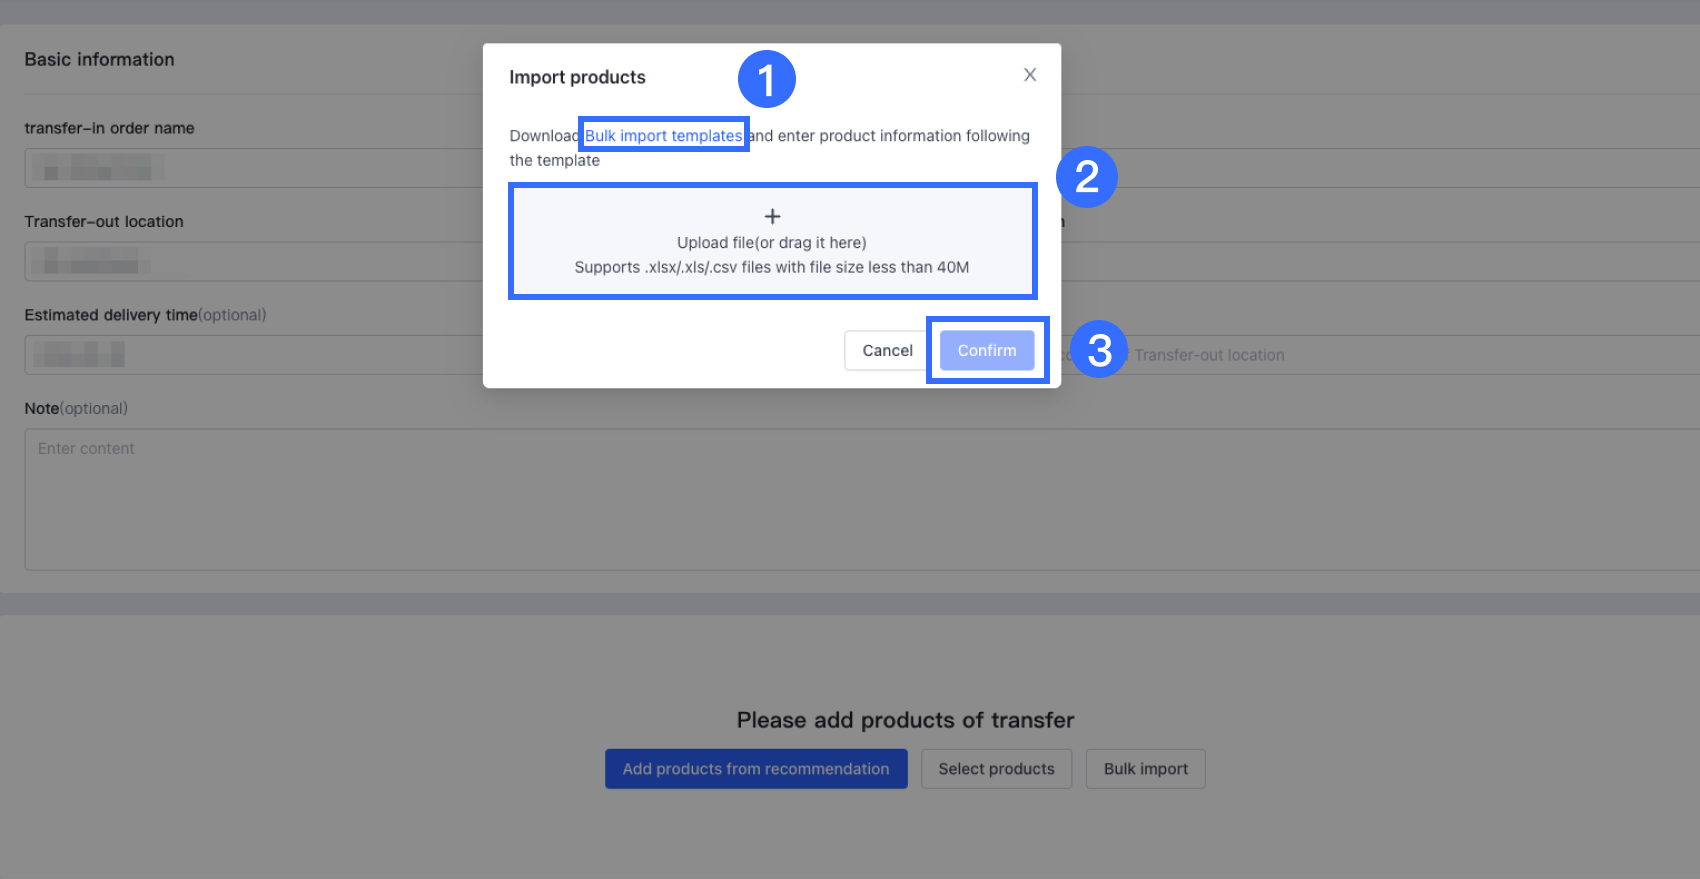Click the plus icon in the upload area

pyautogui.click(x=772, y=216)
